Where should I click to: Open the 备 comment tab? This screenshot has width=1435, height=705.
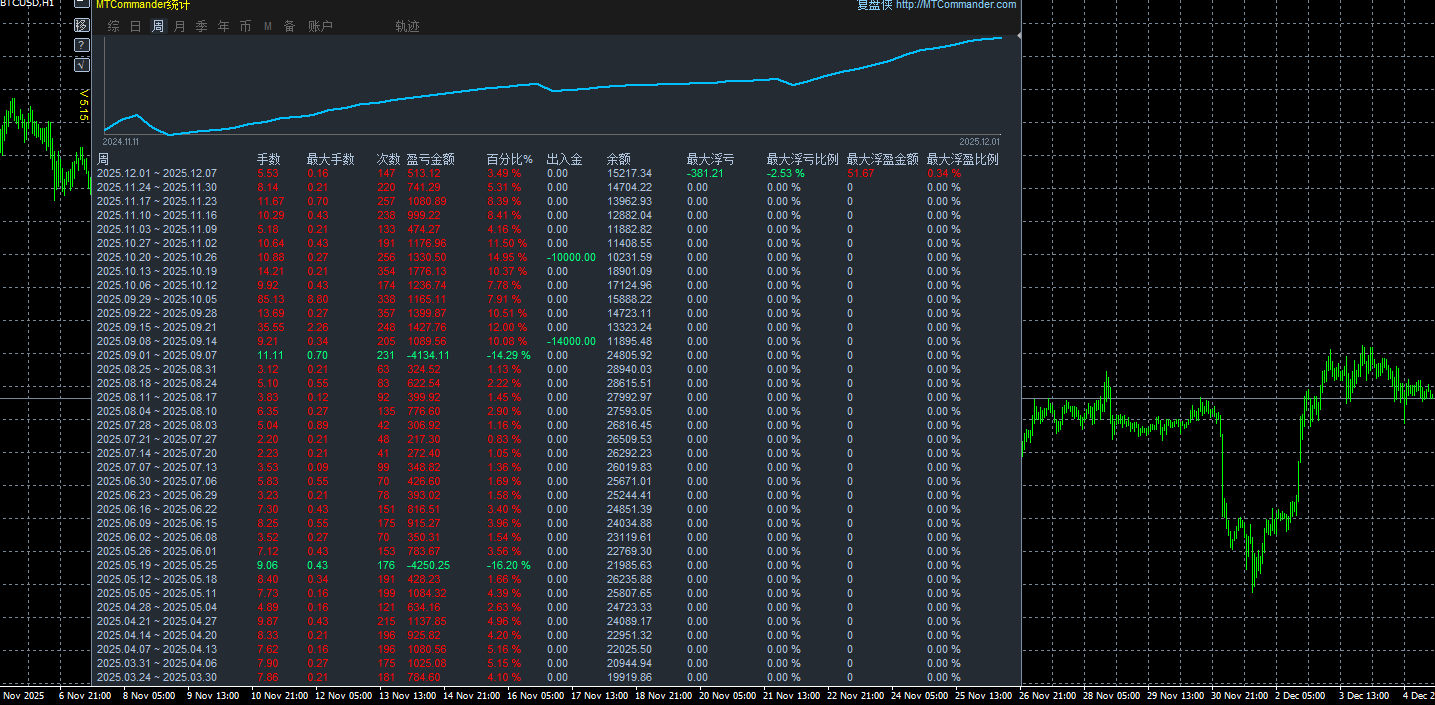point(290,27)
